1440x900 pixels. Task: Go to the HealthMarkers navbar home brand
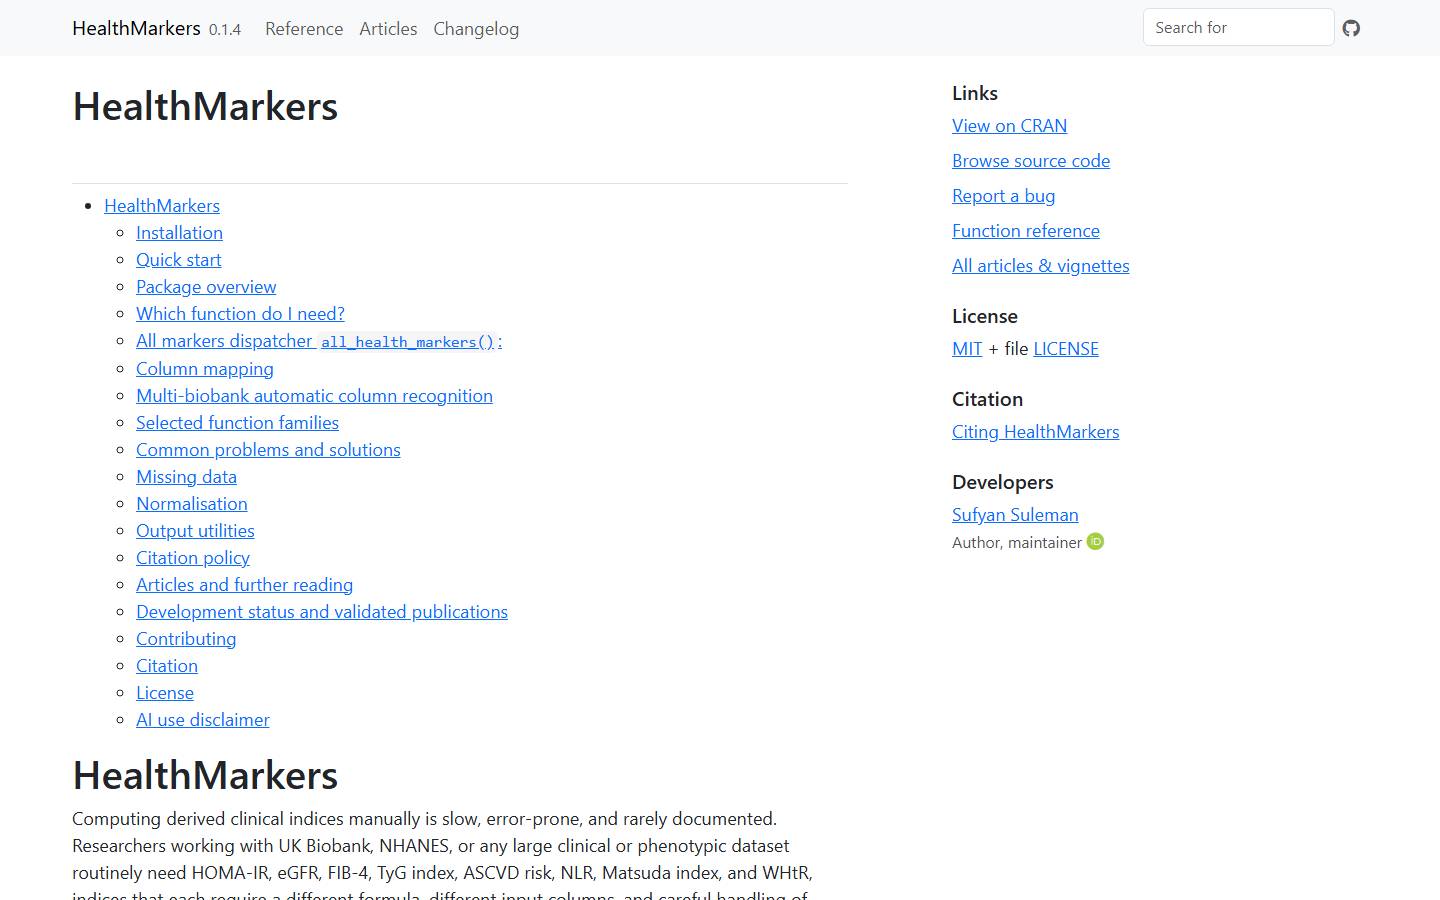pyautogui.click(x=136, y=28)
